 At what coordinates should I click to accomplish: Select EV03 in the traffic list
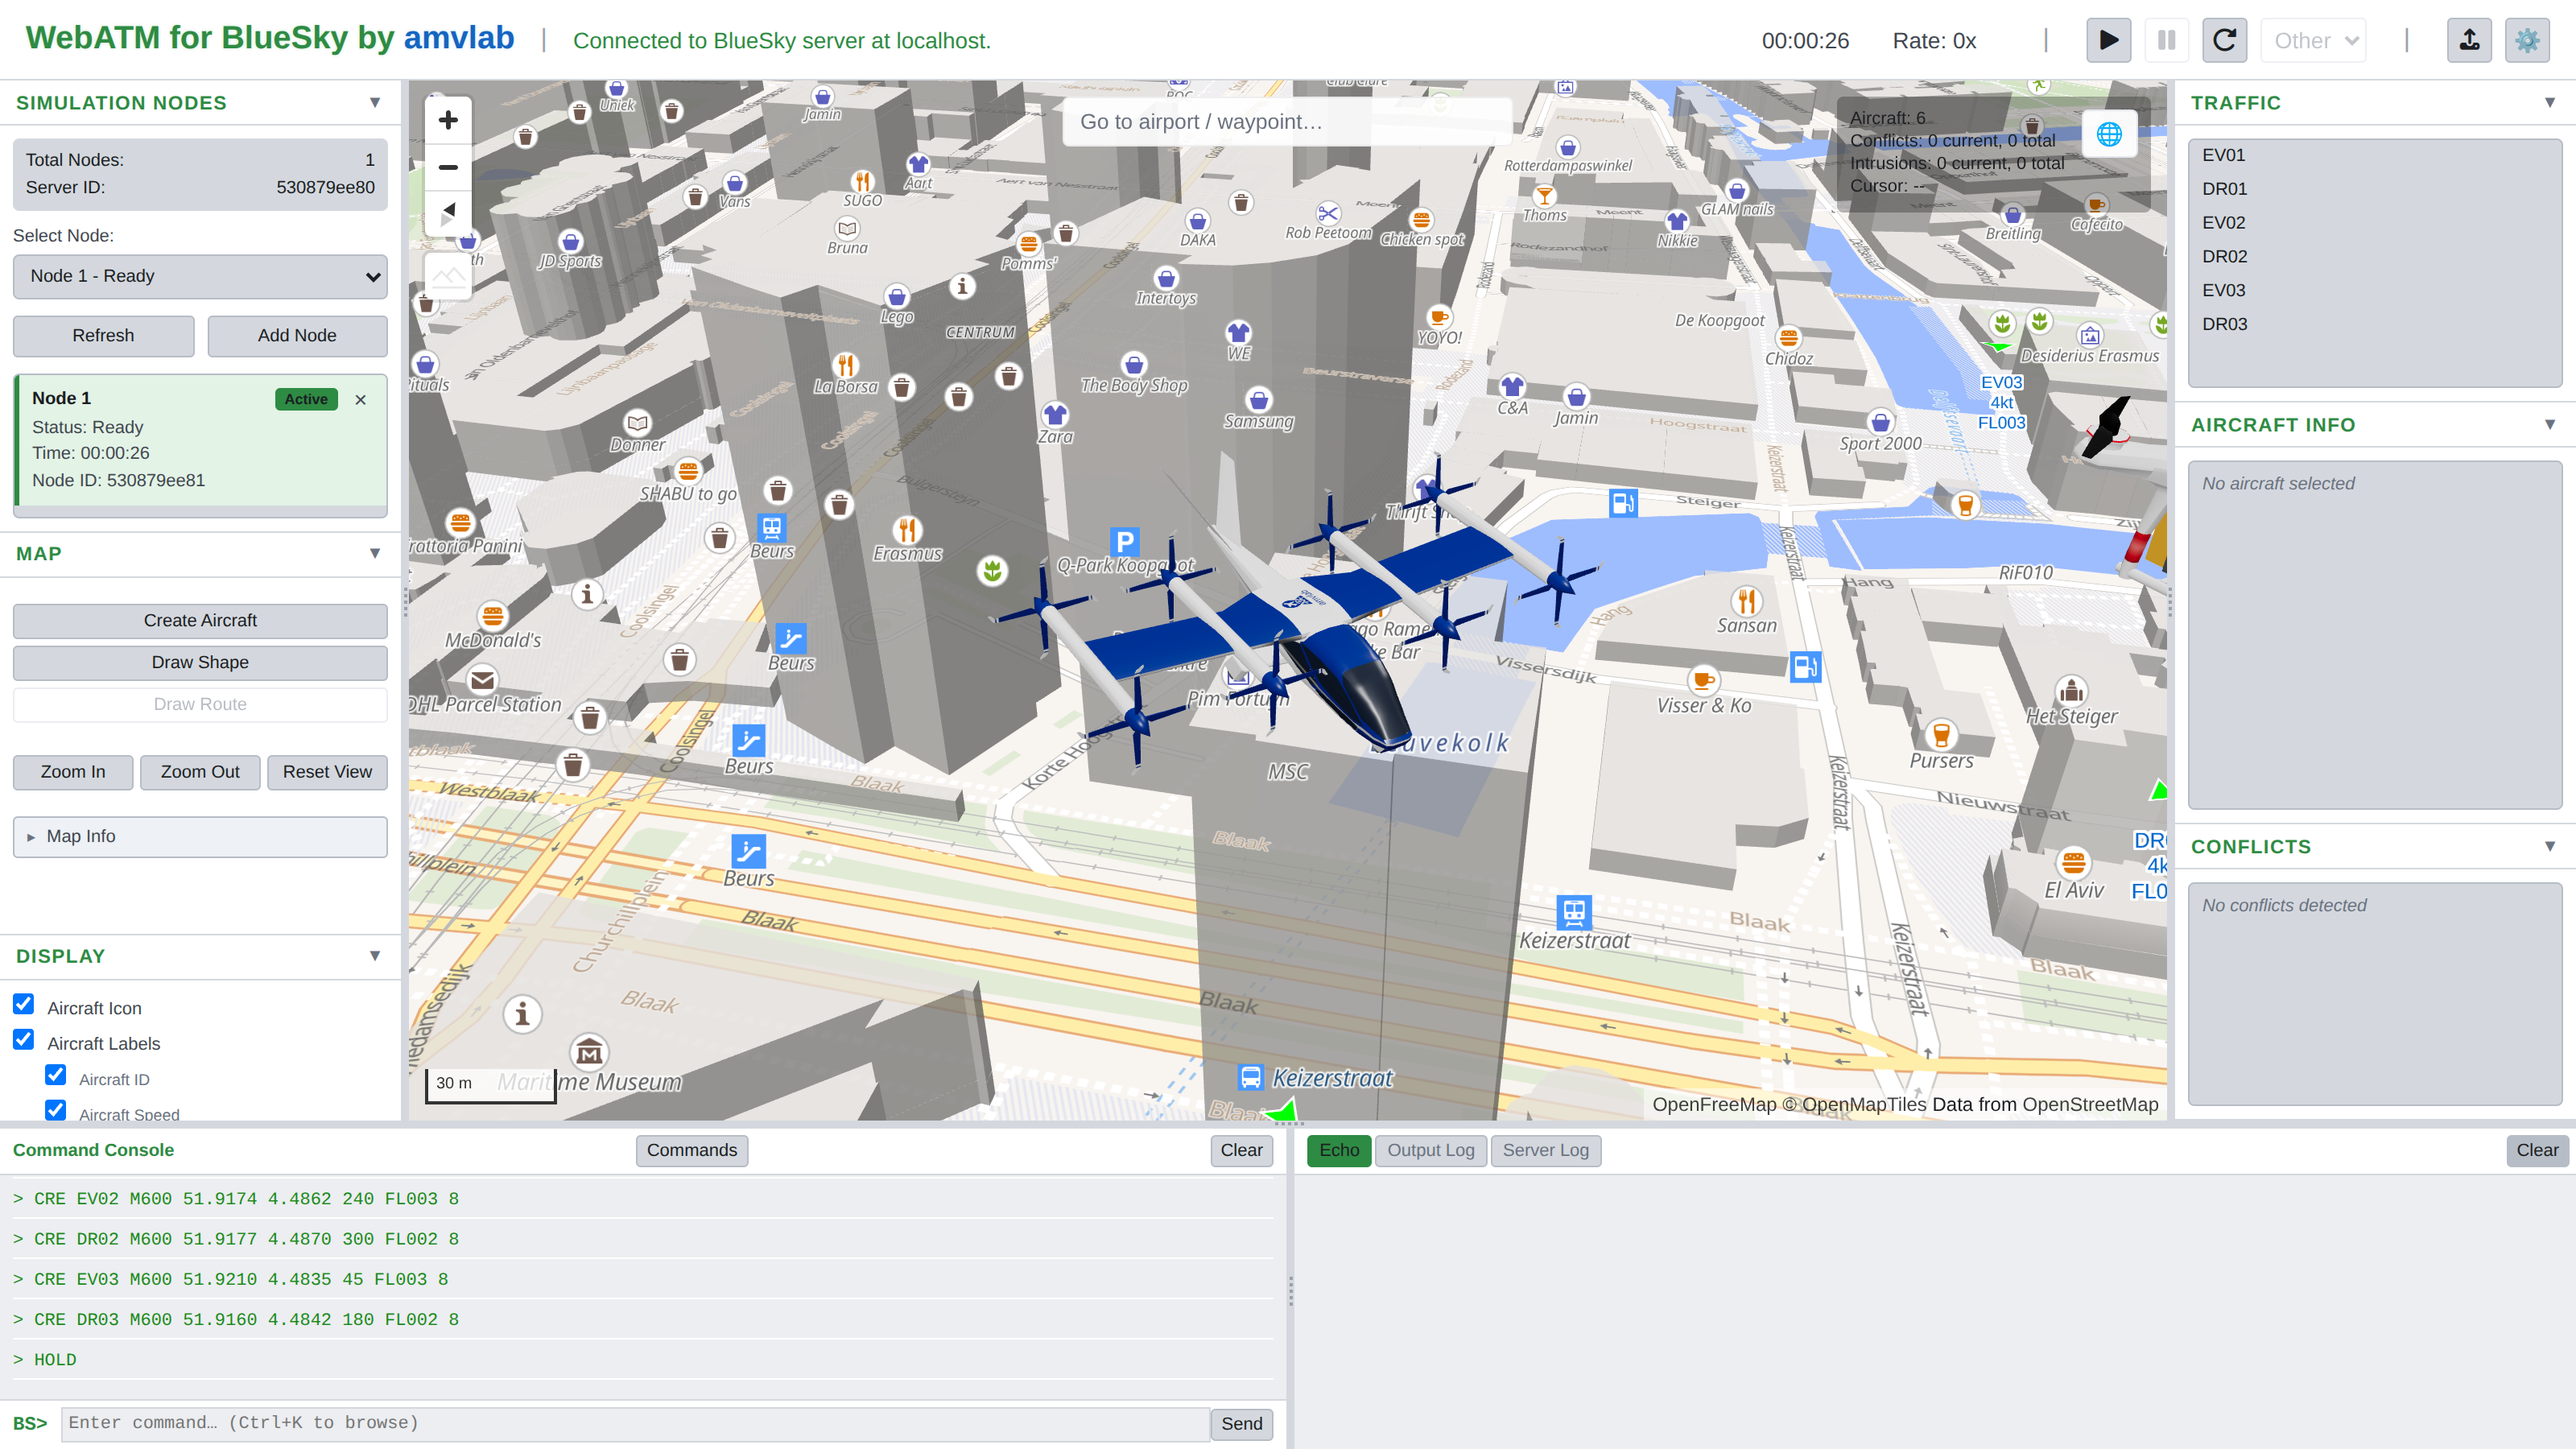pyautogui.click(x=2374, y=290)
